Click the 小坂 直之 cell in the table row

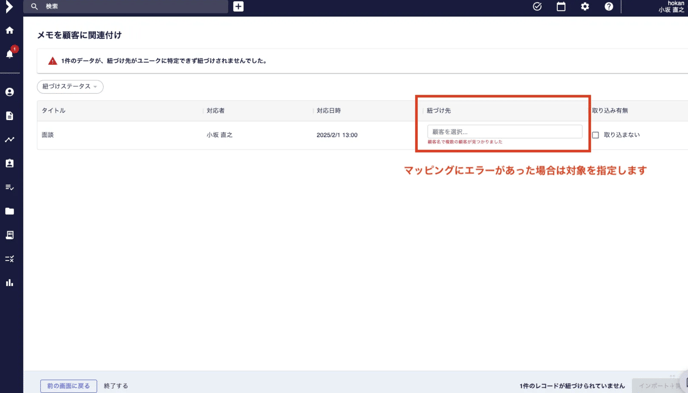(219, 135)
